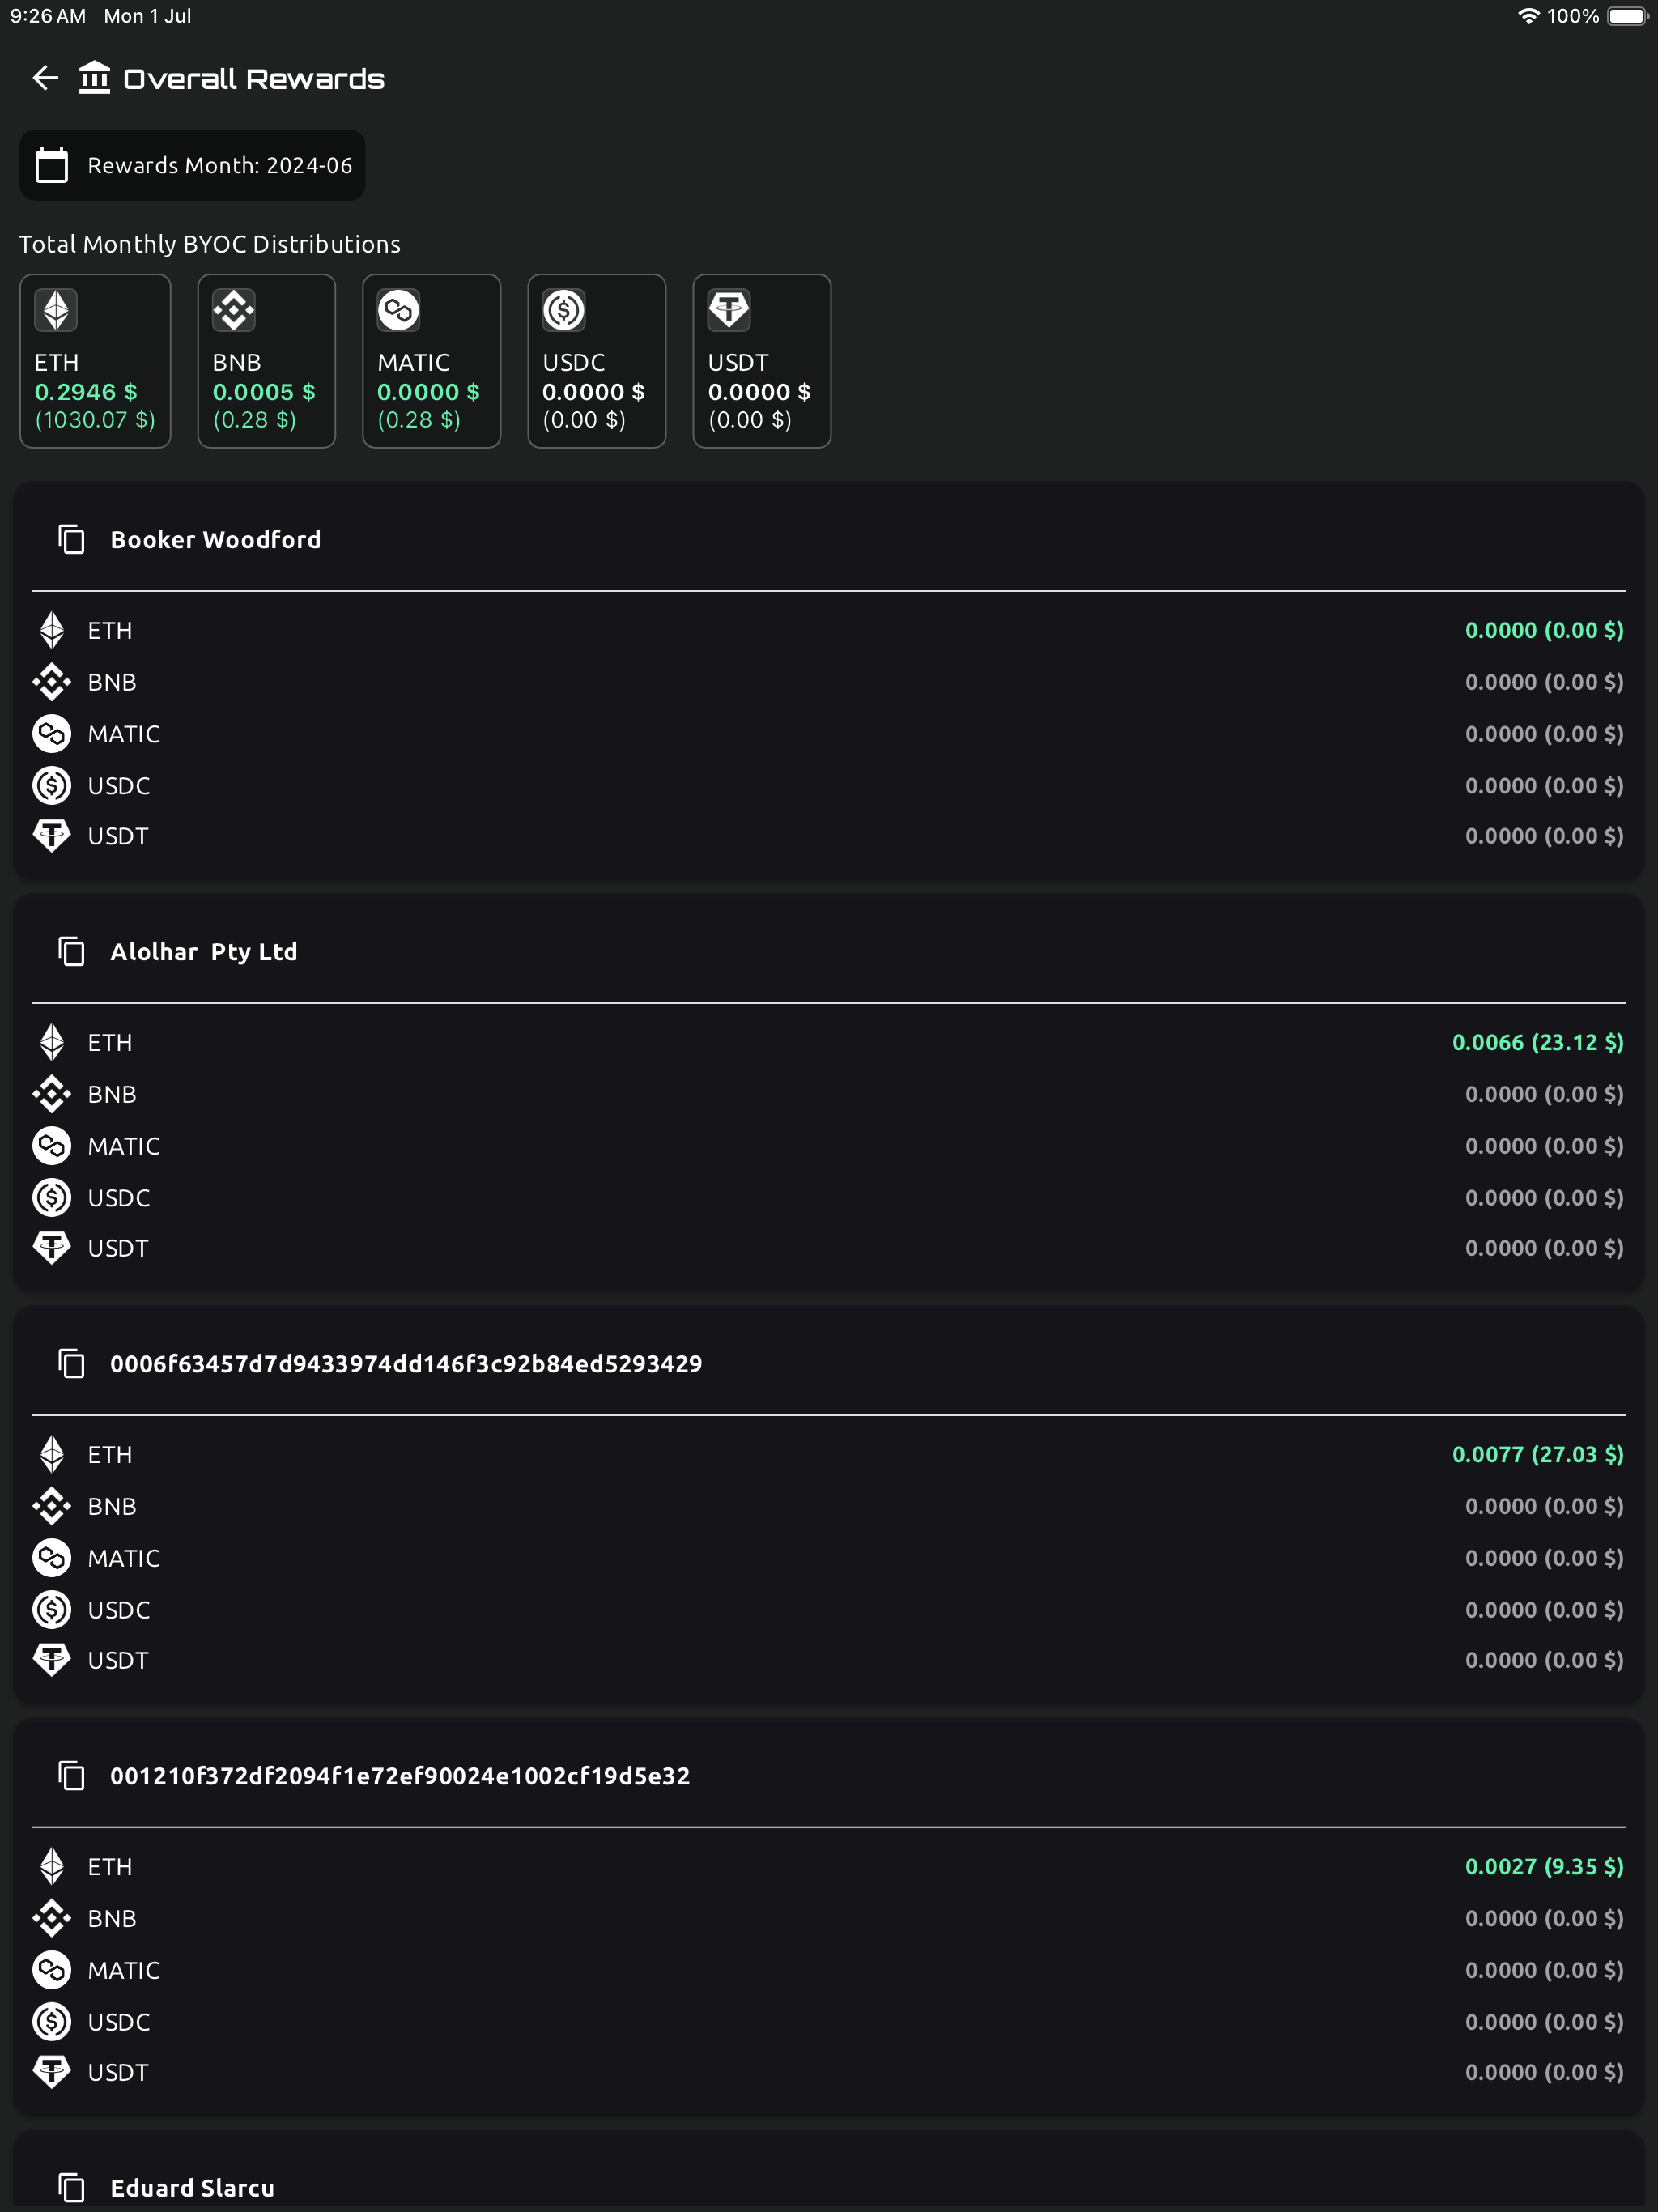Click the Overall Rewards page title
The width and height of the screenshot is (1658, 2212).
(254, 79)
